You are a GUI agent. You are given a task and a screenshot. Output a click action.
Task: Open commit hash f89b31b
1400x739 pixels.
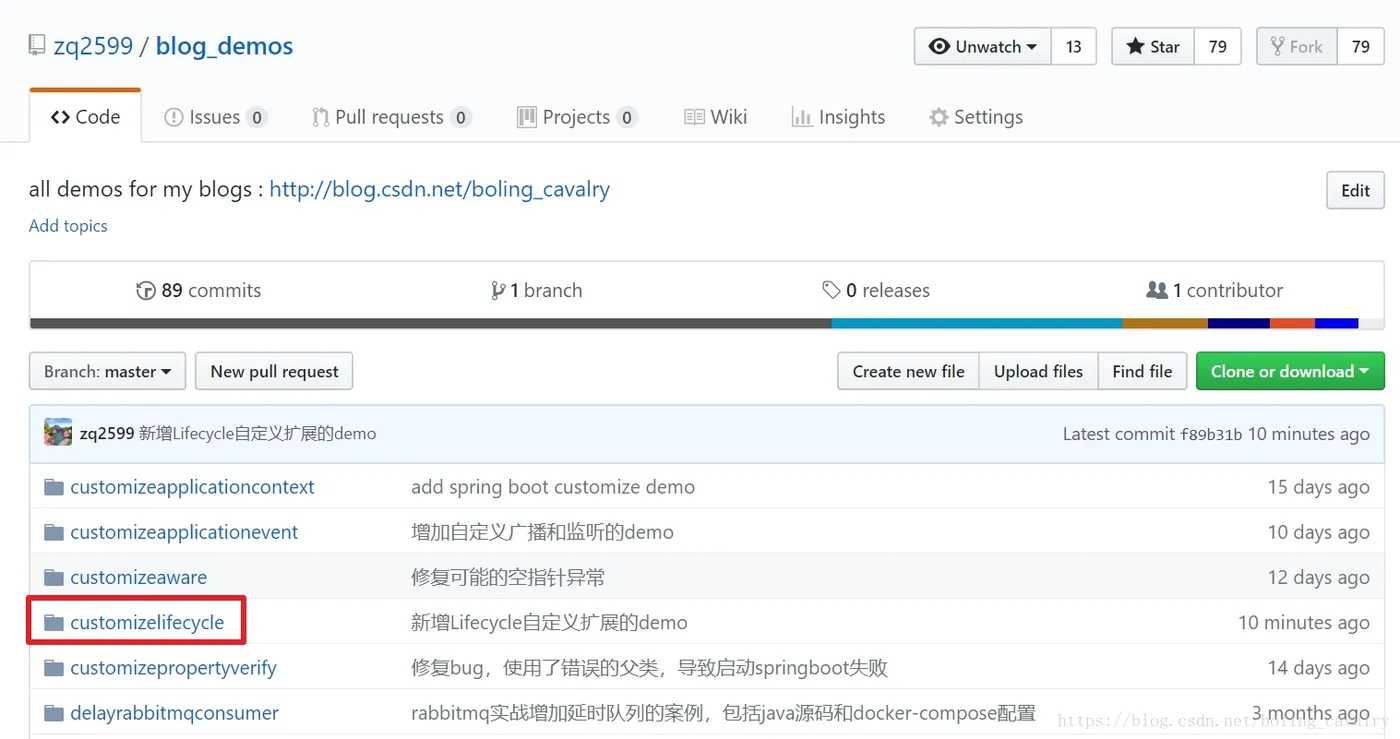1211,434
